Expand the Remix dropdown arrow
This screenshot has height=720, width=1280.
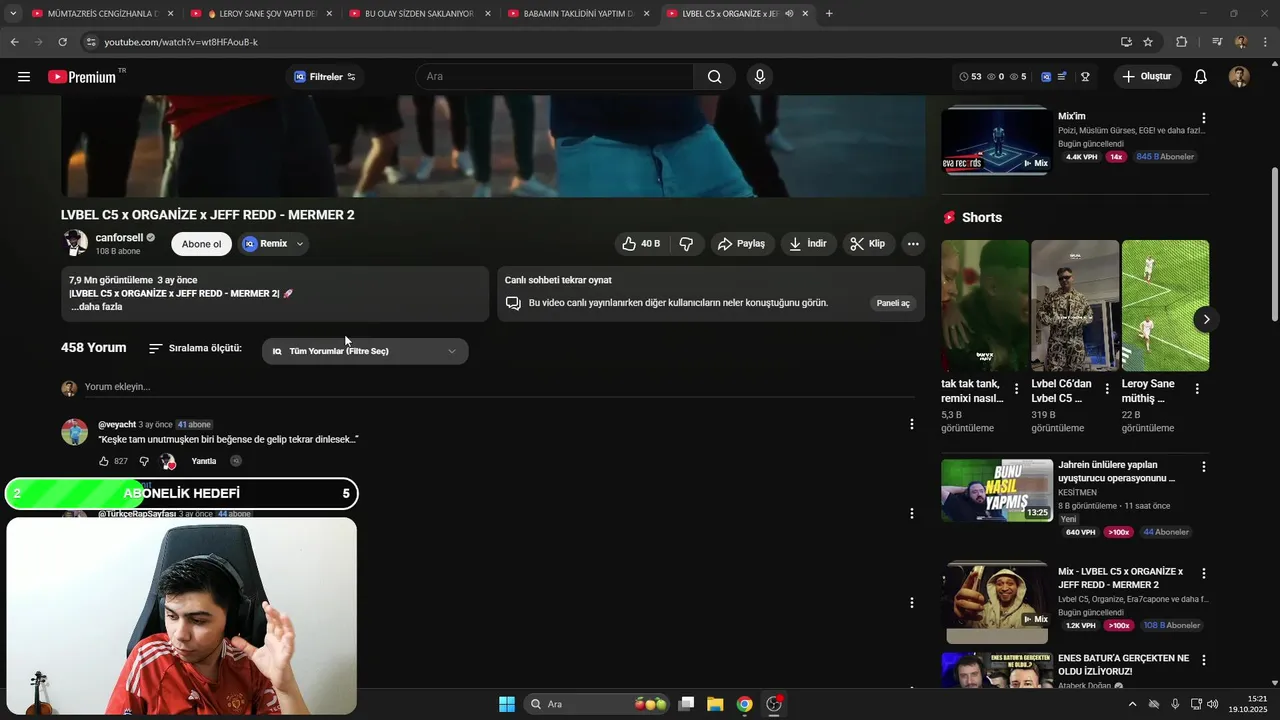click(x=299, y=244)
